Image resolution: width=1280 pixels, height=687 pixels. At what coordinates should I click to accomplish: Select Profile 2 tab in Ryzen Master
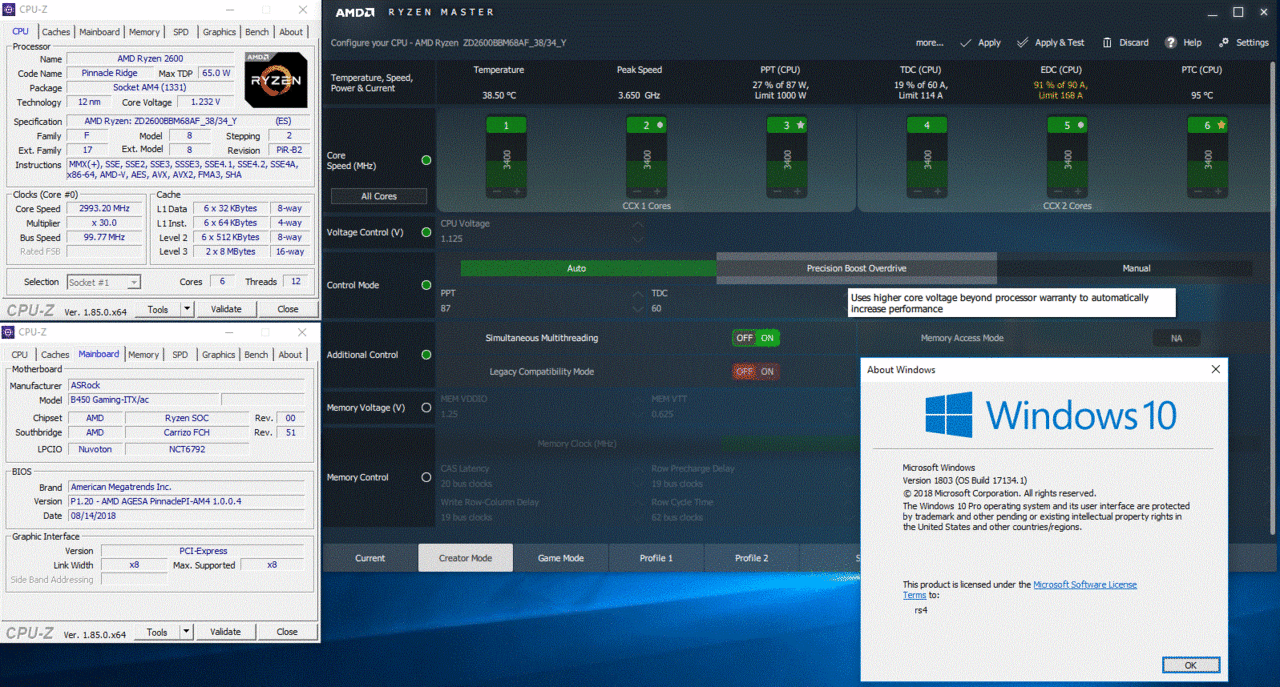tap(752, 558)
